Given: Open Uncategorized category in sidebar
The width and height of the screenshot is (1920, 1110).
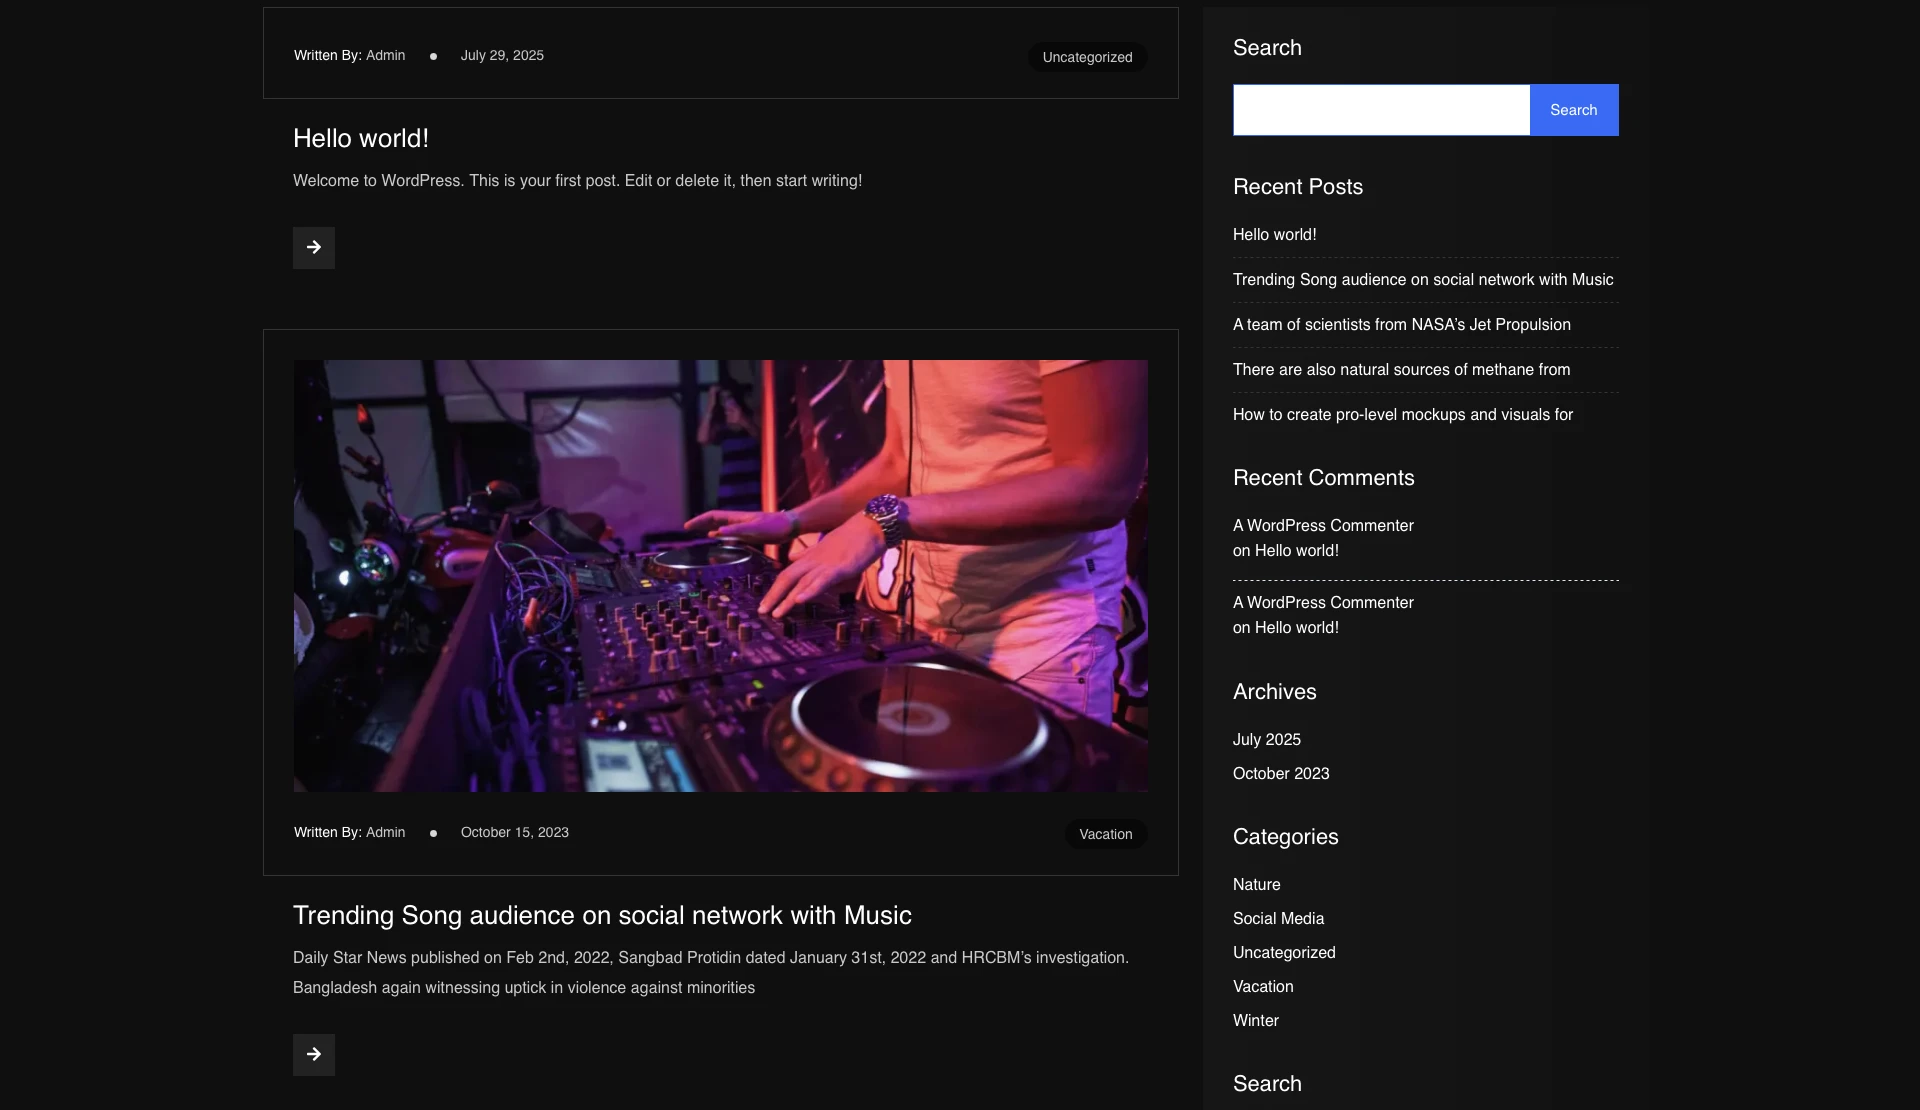Looking at the screenshot, I should 1284,953.
